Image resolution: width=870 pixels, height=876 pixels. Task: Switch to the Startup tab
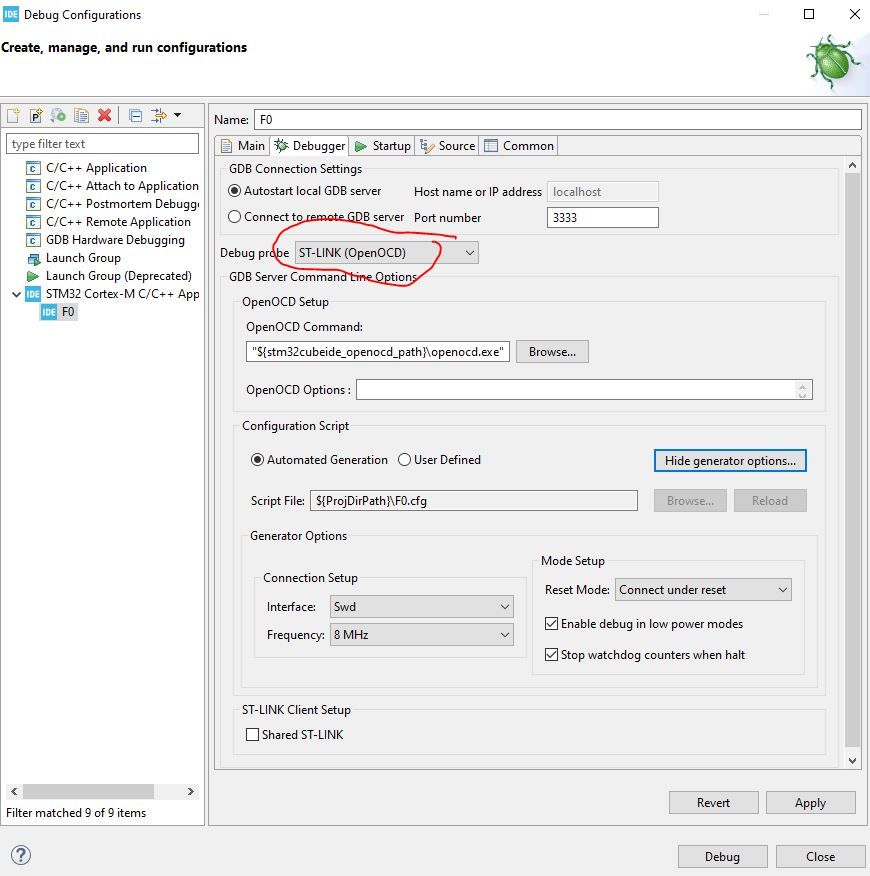click(x=383, y=146)
